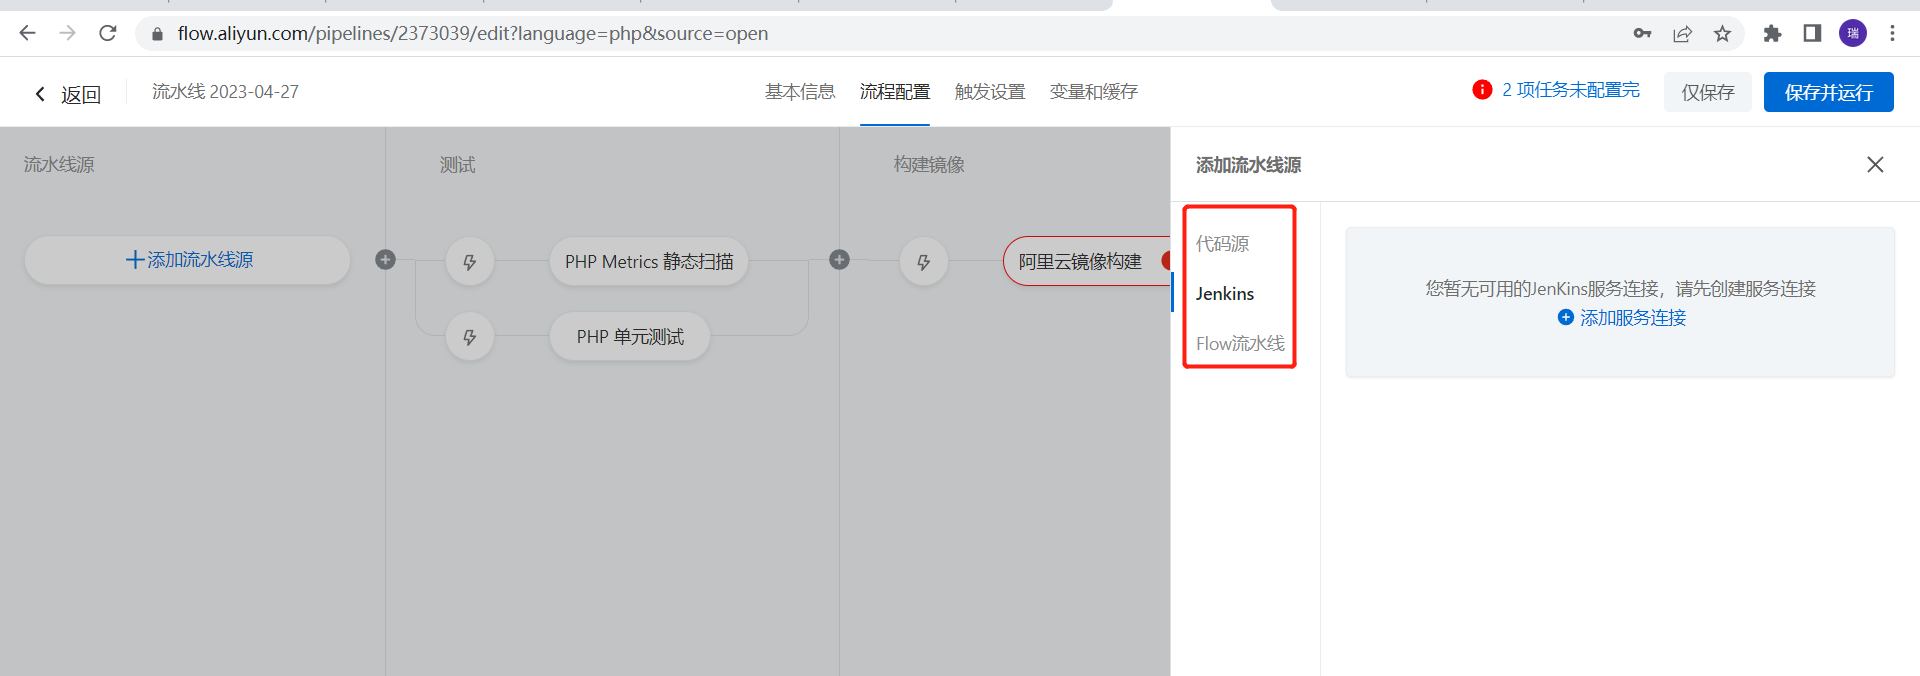1920x676 pixels.
Task: Click the 返回 link
Action: point(81,95)
